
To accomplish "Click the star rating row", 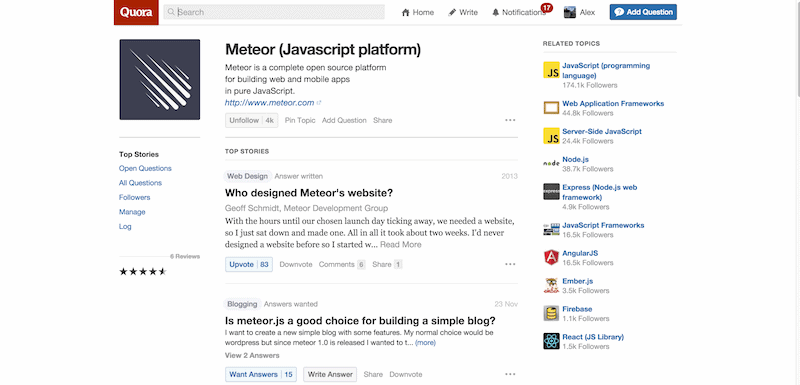I will point(143,271).
